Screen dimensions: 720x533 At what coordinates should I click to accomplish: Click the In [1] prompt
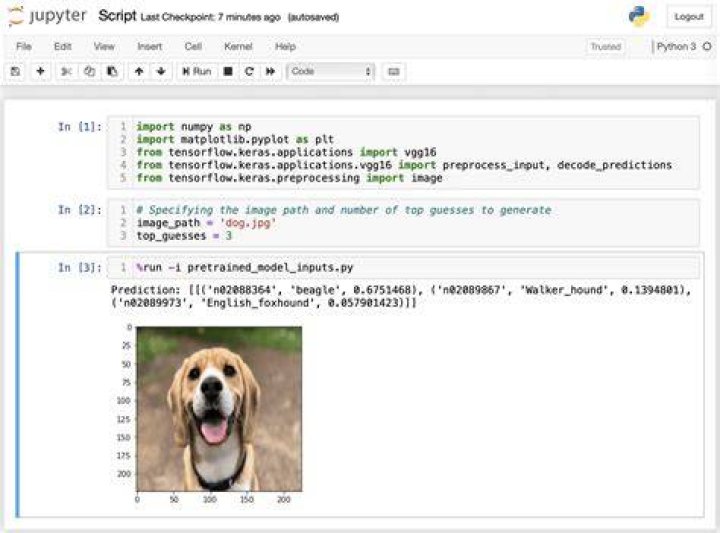[x=80, y=127]
